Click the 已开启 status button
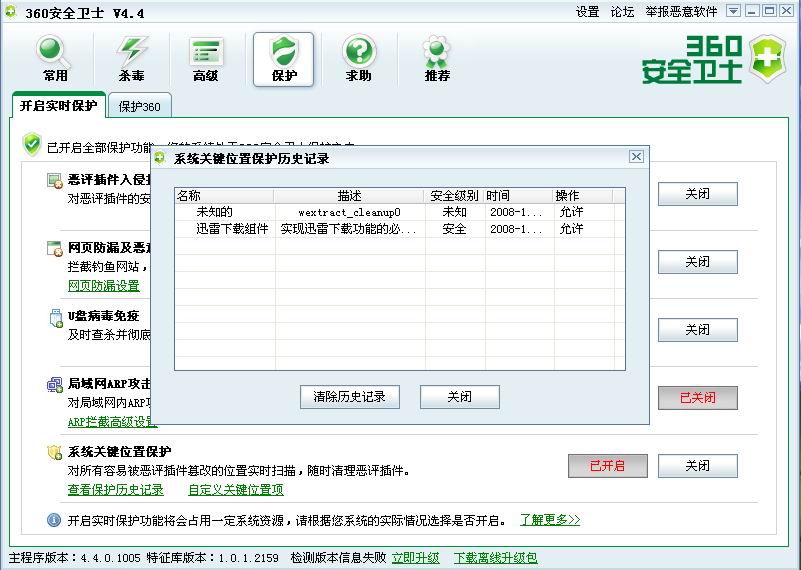This screenshot has width=801, height=570. click(x=607, y=466)
